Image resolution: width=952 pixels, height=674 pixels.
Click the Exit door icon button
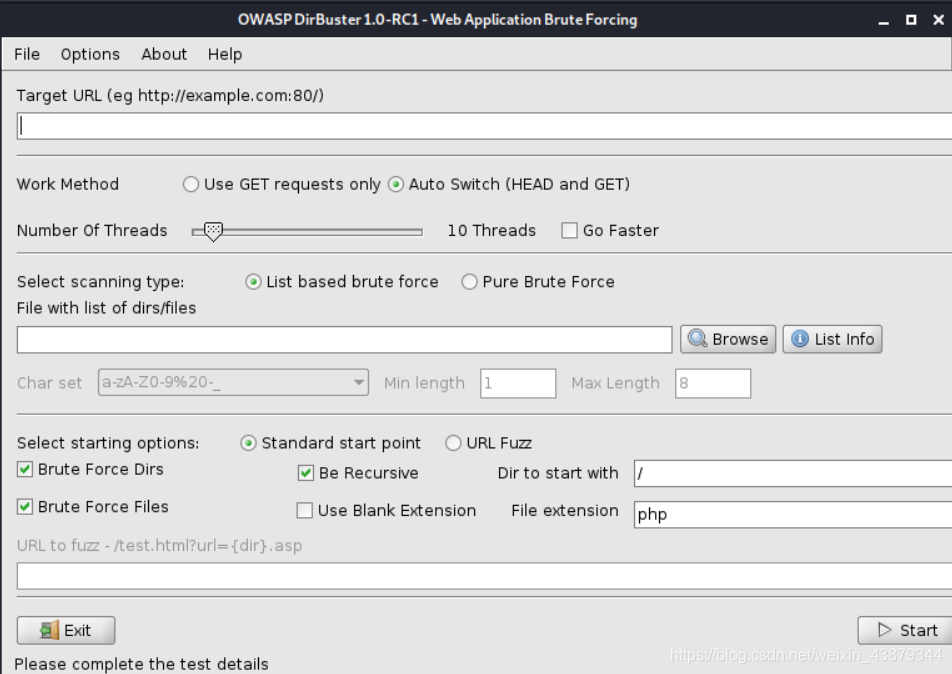click(x=66, y=630)
